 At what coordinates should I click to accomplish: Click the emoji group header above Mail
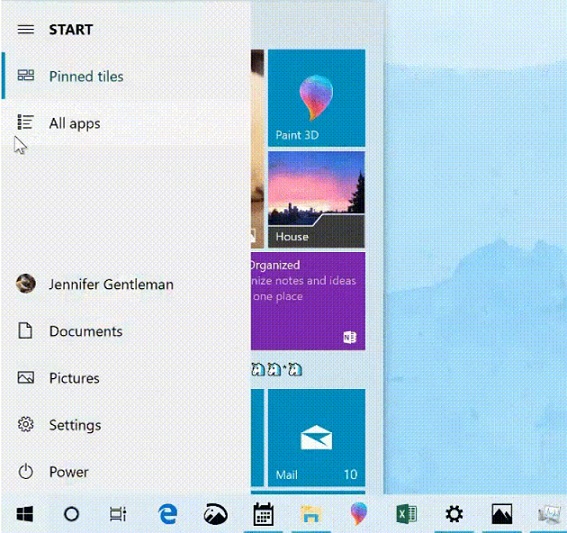(x=277, y=370)
